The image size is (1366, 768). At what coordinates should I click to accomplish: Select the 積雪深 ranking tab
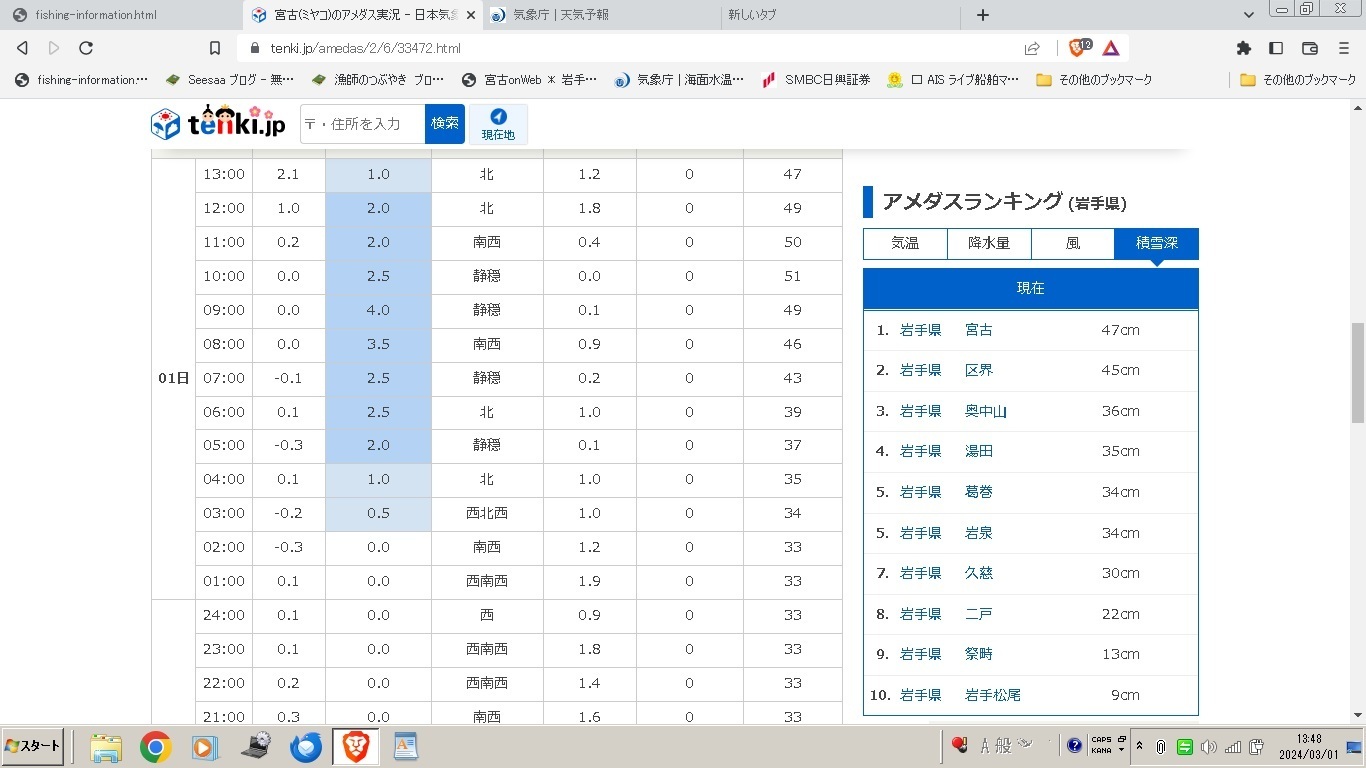(1157, 243)
